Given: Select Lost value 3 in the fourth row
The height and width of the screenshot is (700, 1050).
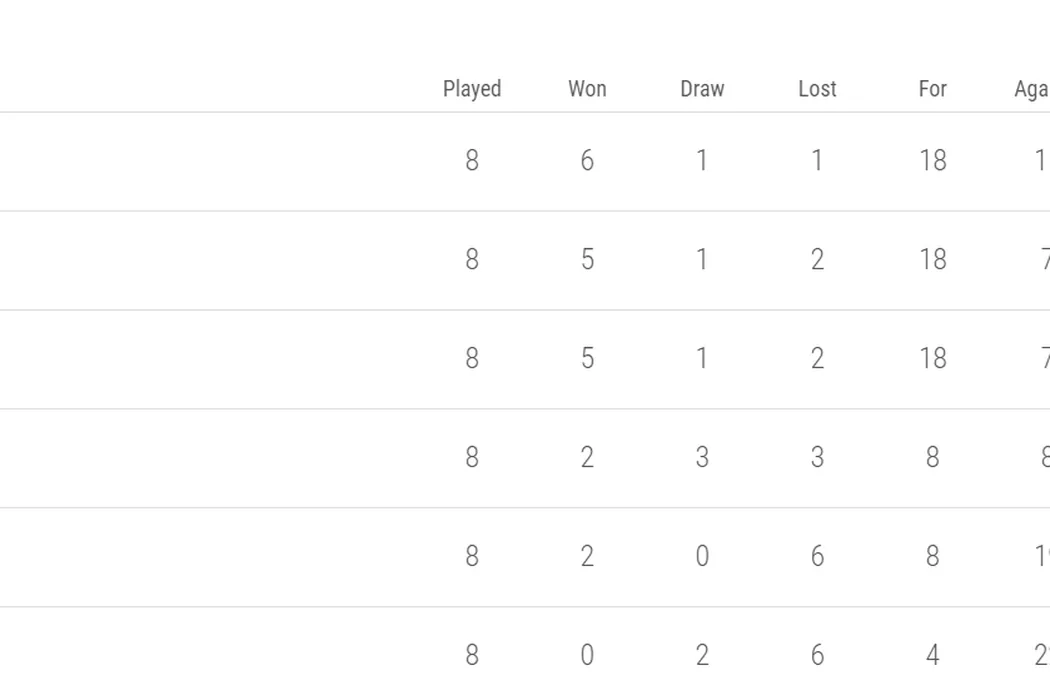Looking at the screenshot, I should [x=817, y=458].
